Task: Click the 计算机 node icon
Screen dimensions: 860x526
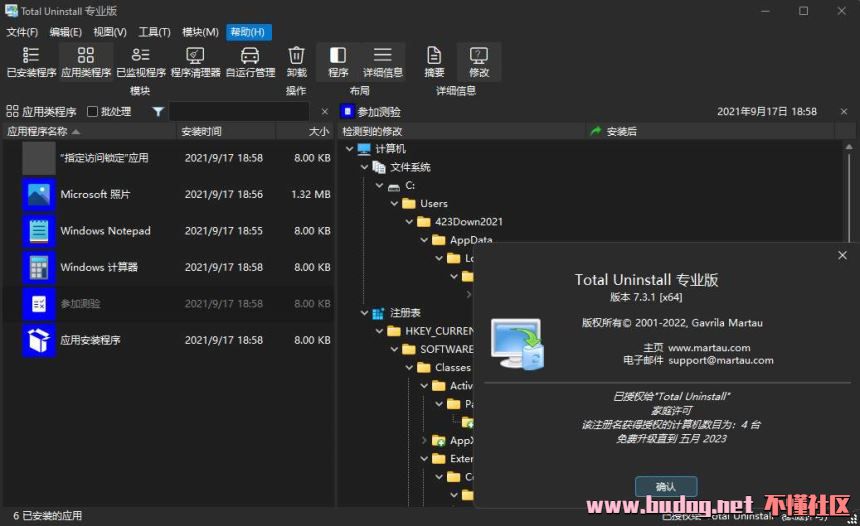Action: (364, 149)
